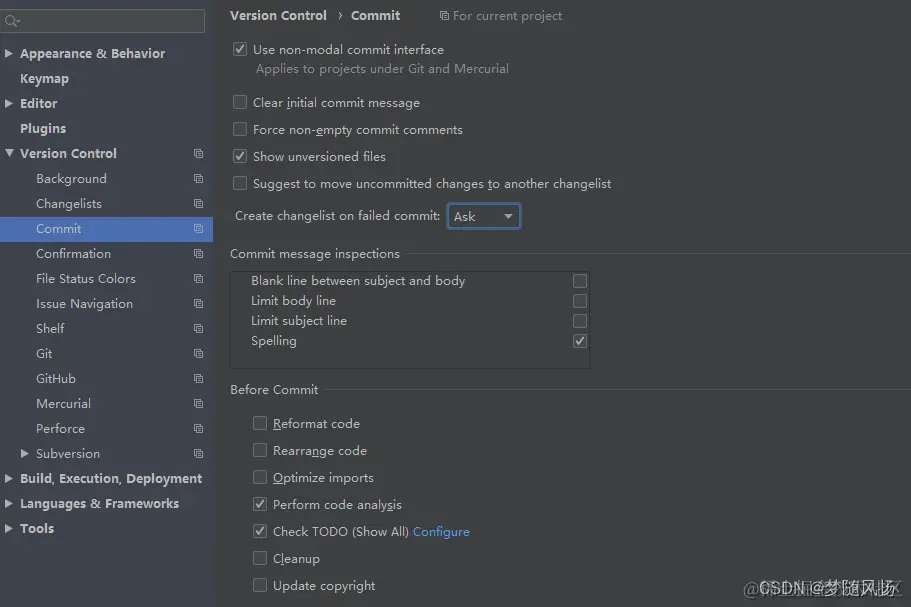This screenshot has width=911, height=607.
Task: Open the Confirmation settings page
Action: tap(73, 254)
